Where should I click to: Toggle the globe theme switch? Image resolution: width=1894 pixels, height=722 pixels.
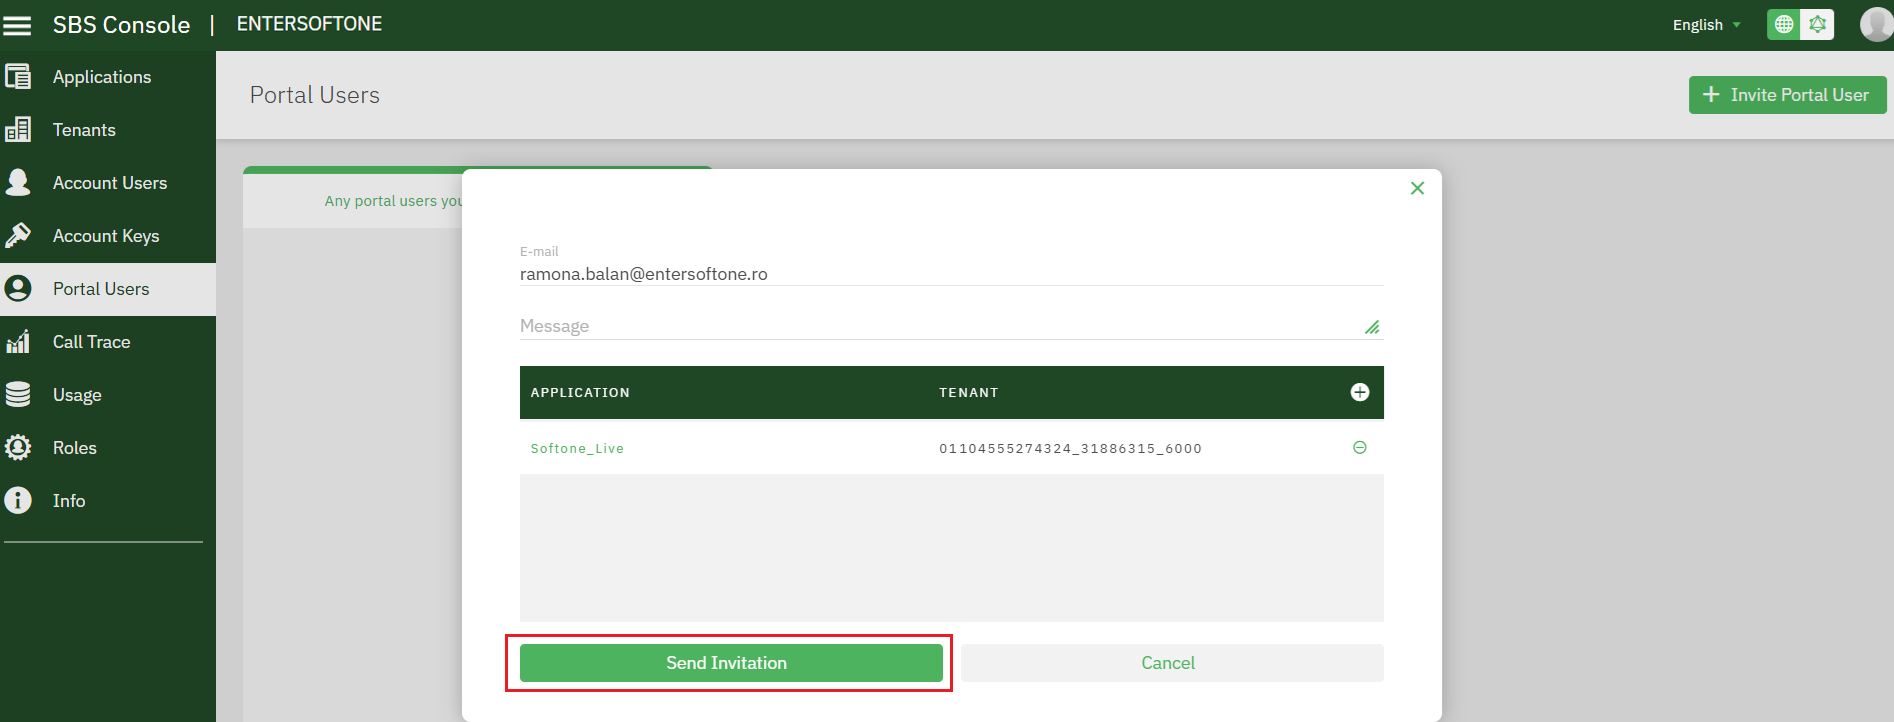(1784, 24)
